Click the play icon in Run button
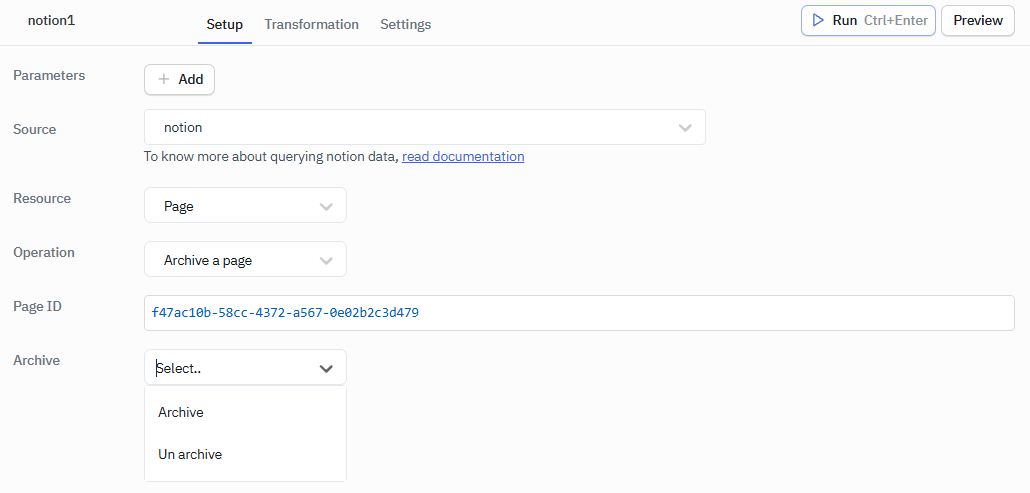1030x493 pixels. [x=818, y=20]
